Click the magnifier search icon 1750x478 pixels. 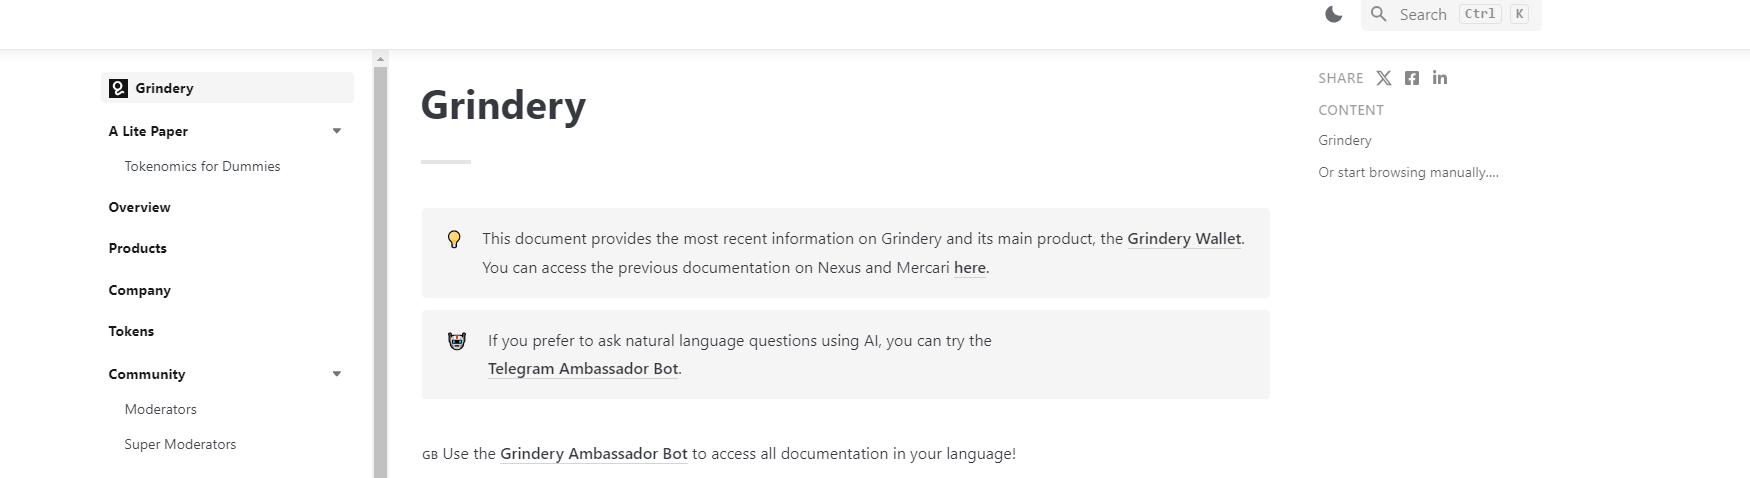(x=1379, y=14)
